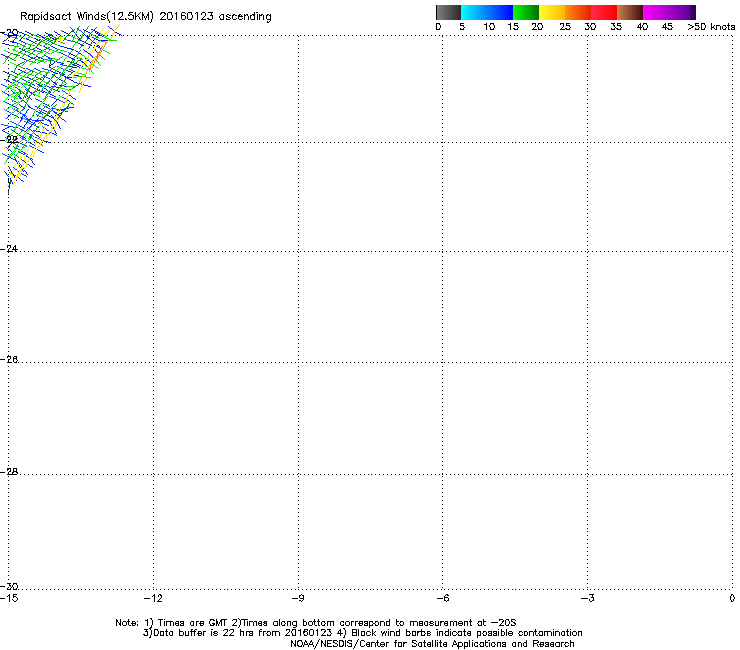Click the note line '3)Data buffer is 22 hrs'

[x=362, y=633]
